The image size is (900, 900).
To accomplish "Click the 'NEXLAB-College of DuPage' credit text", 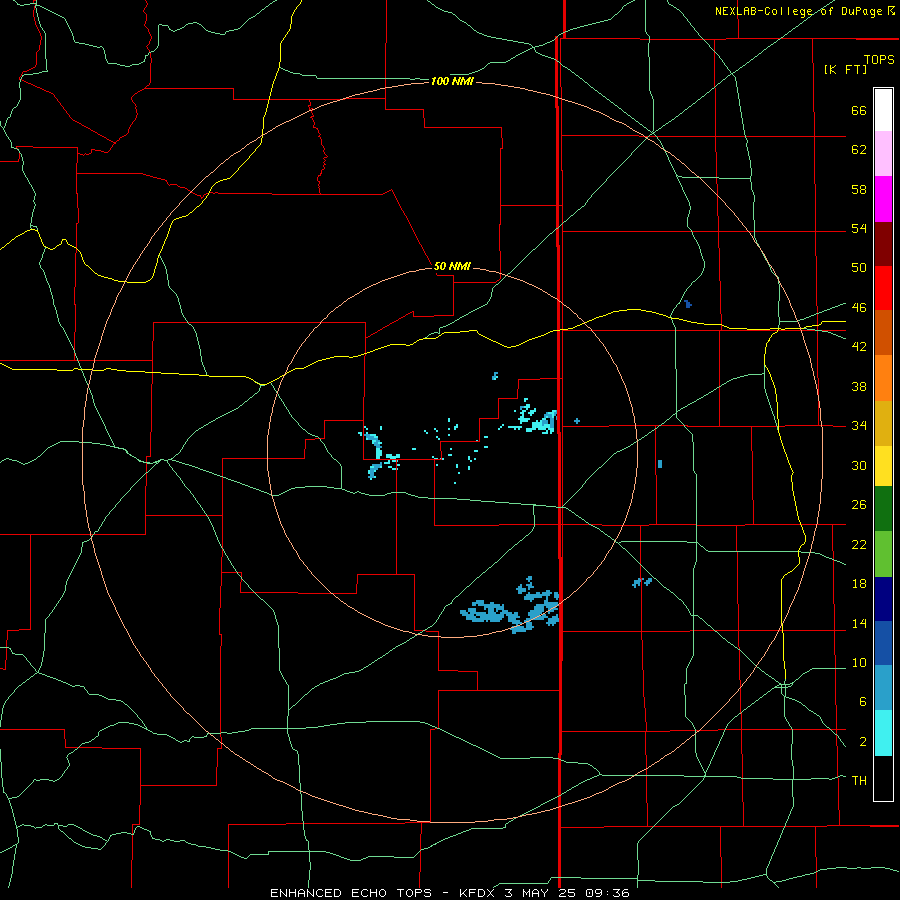I will 800,11.
